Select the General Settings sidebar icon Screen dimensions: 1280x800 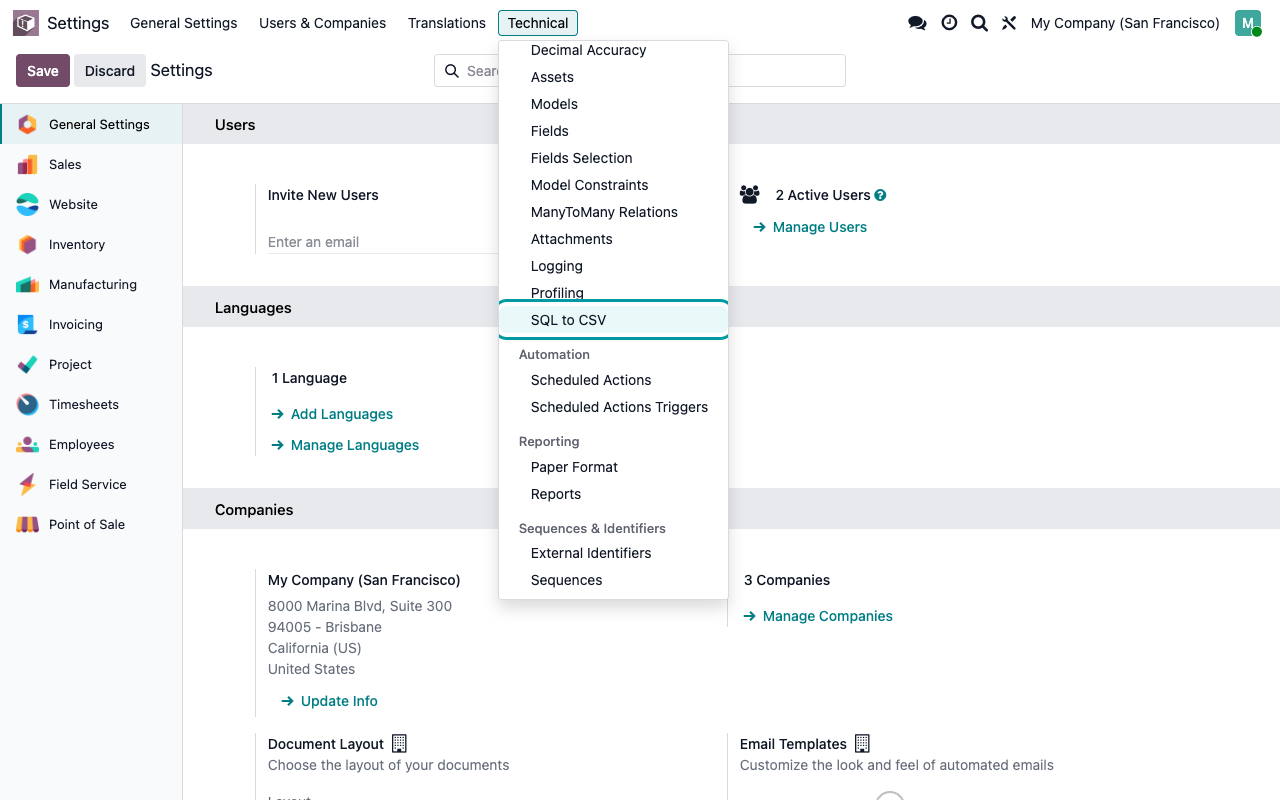pos(28,124)
